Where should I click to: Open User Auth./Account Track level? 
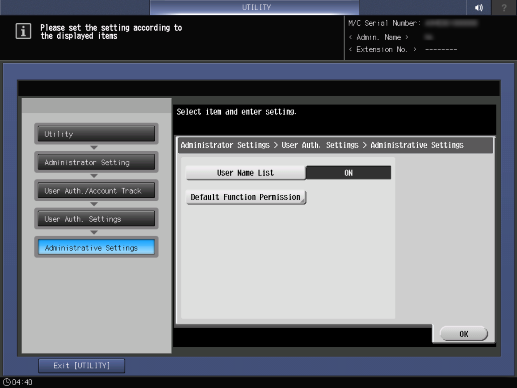pyautogui.click(x=96, y=191)
